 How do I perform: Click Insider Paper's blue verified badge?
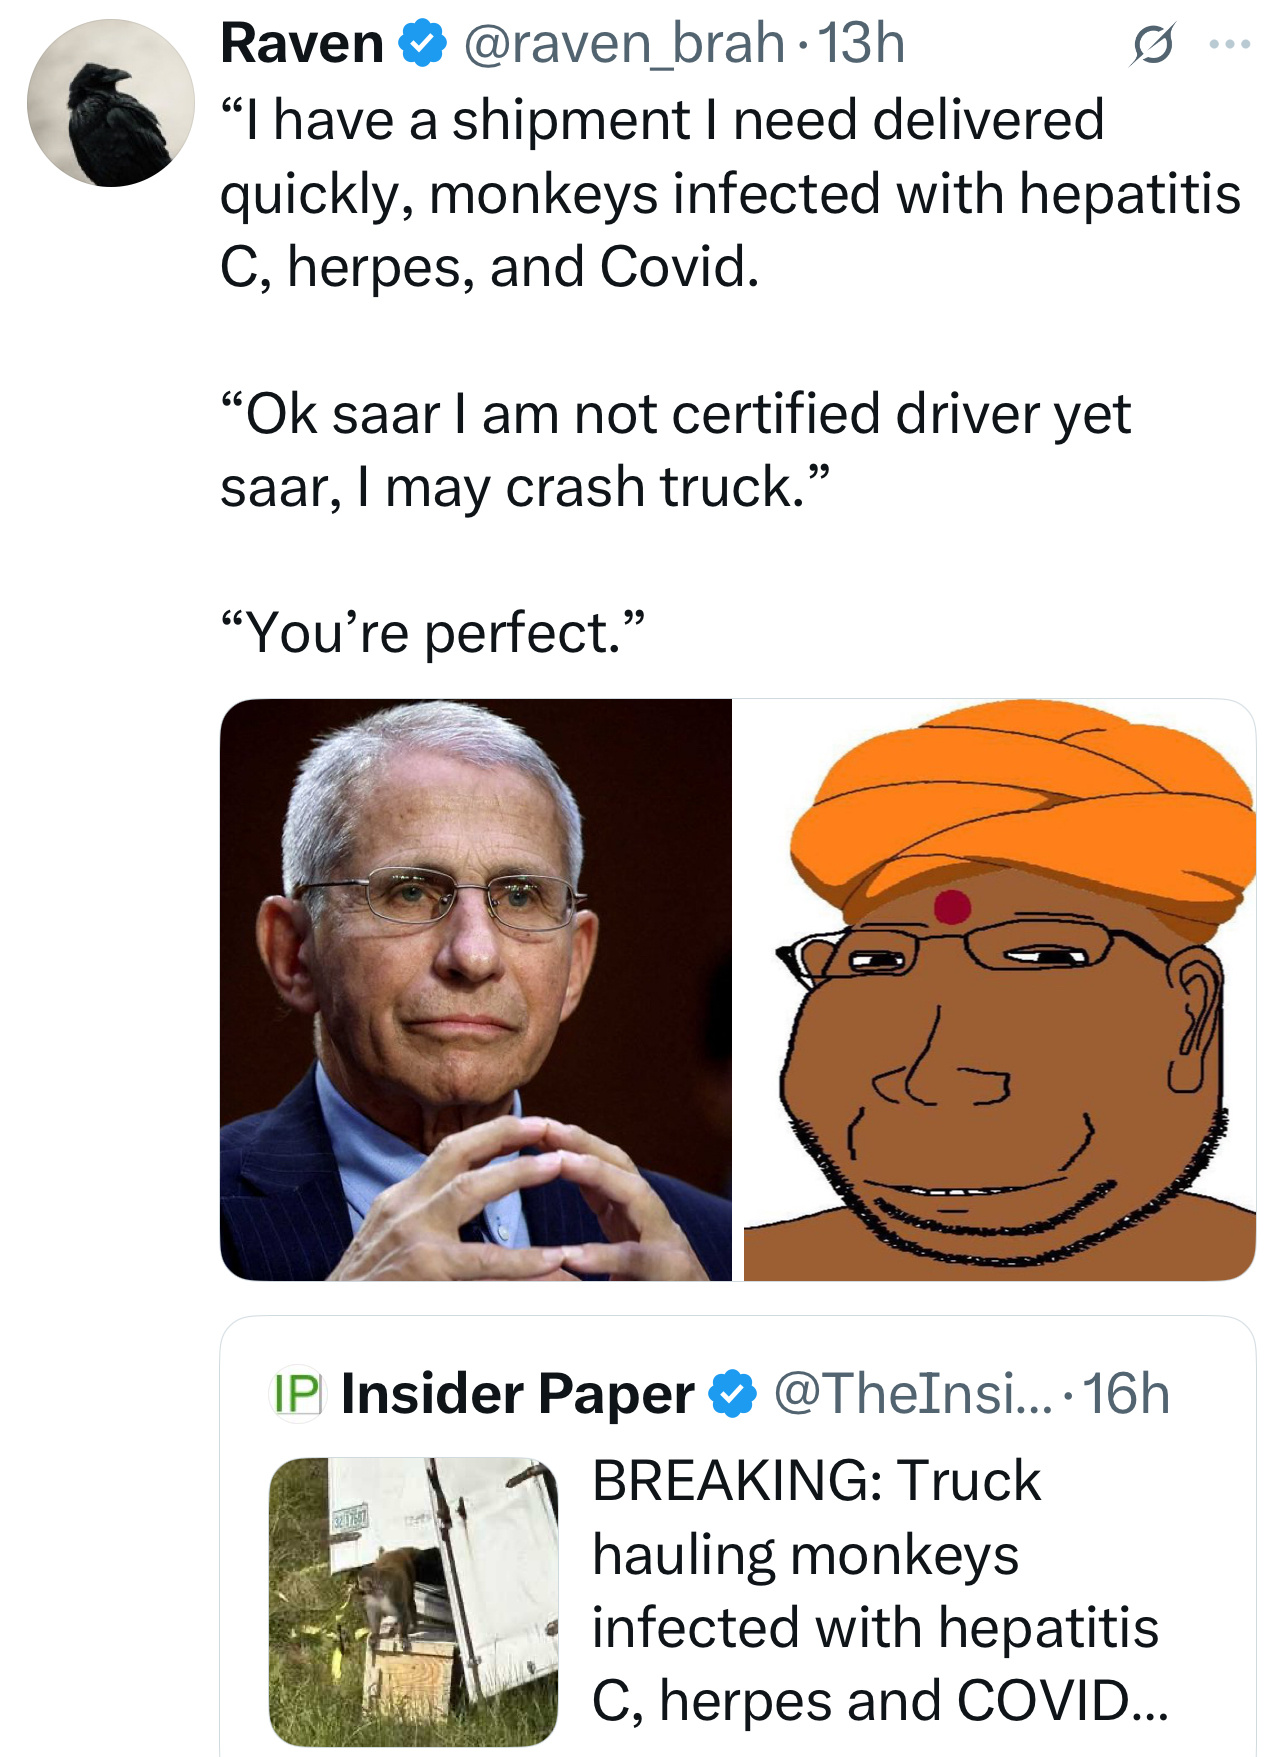click(733, 1394)
